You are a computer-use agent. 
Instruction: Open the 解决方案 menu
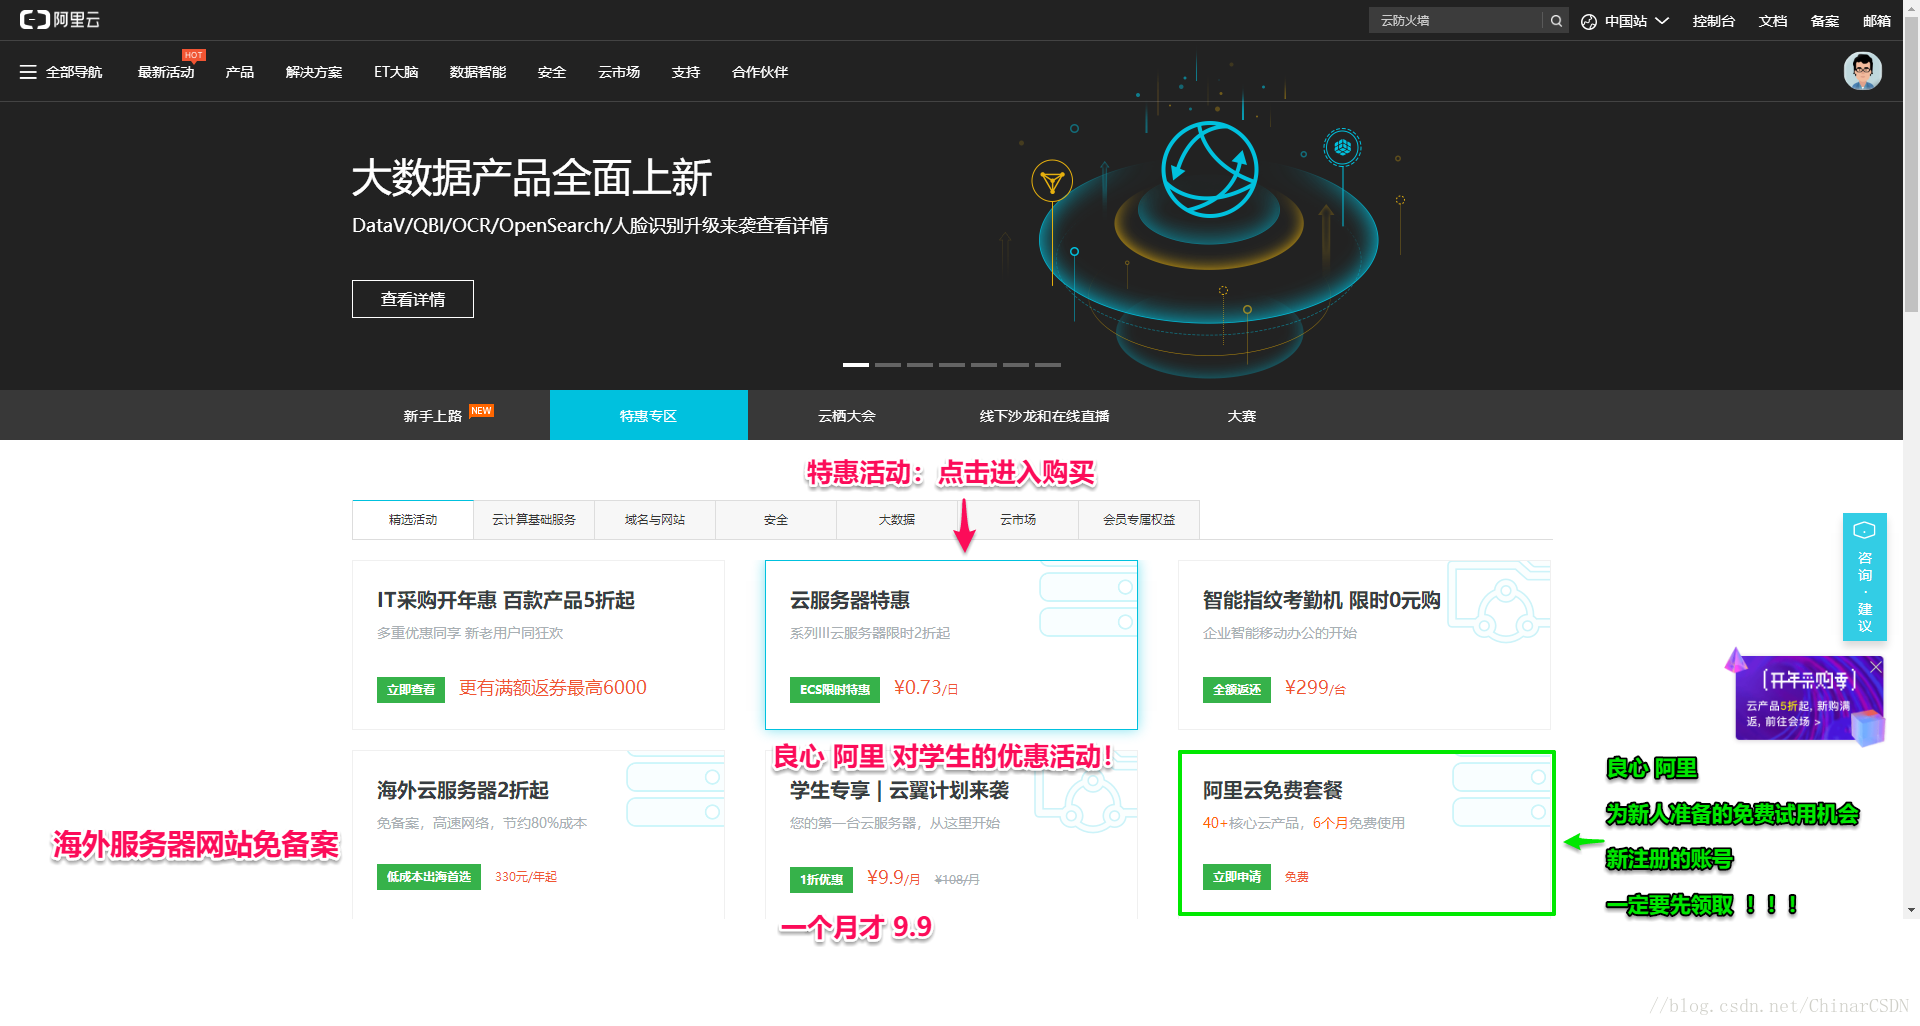pyautogui.click(x=314, y=72)
